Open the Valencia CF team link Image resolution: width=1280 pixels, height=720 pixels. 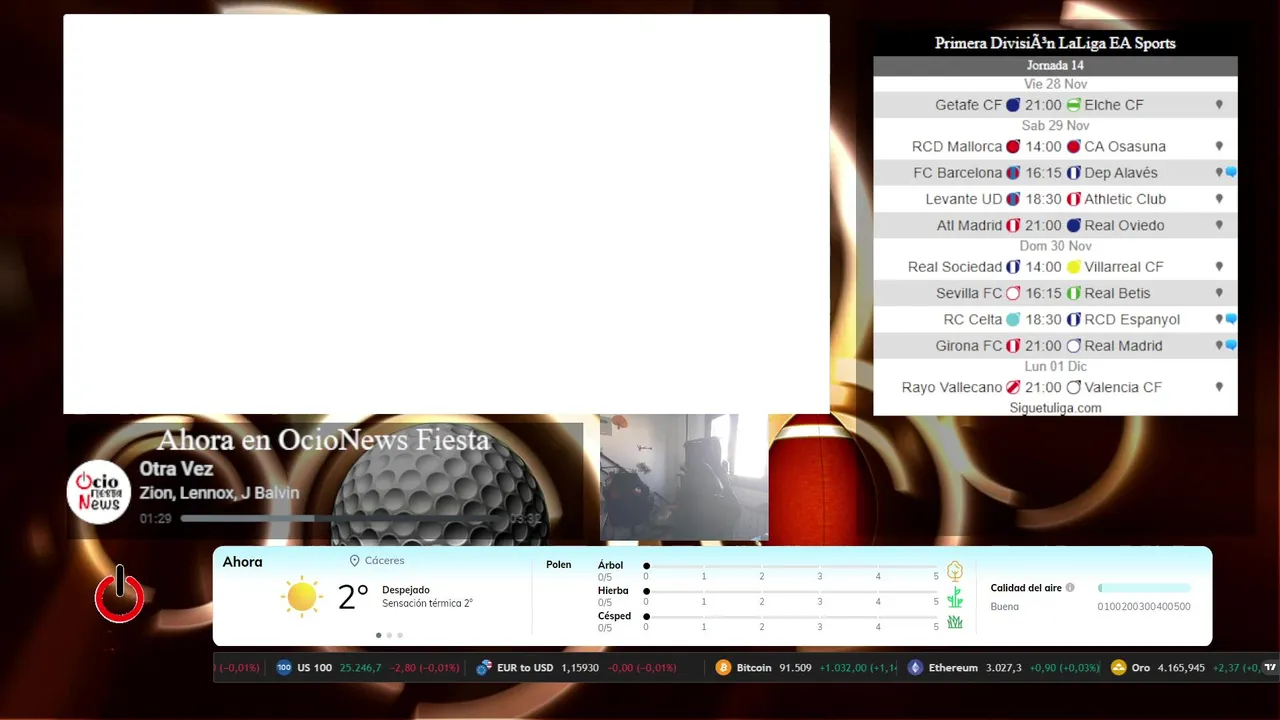tap(1123, 387)
